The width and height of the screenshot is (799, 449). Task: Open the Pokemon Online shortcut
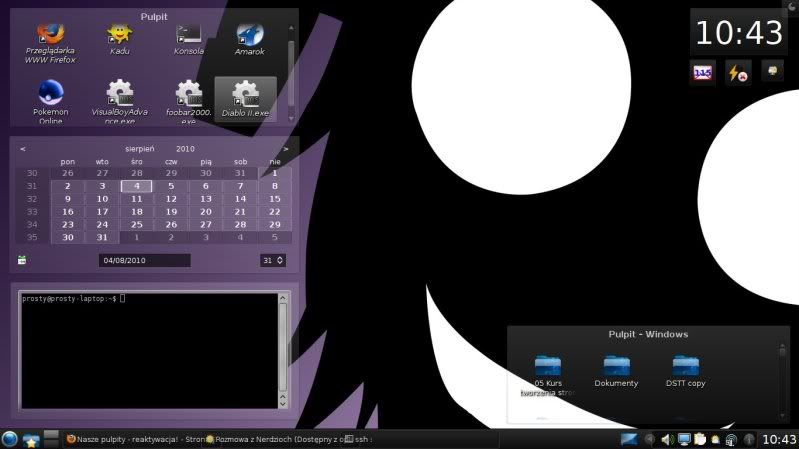coord(50,101)
